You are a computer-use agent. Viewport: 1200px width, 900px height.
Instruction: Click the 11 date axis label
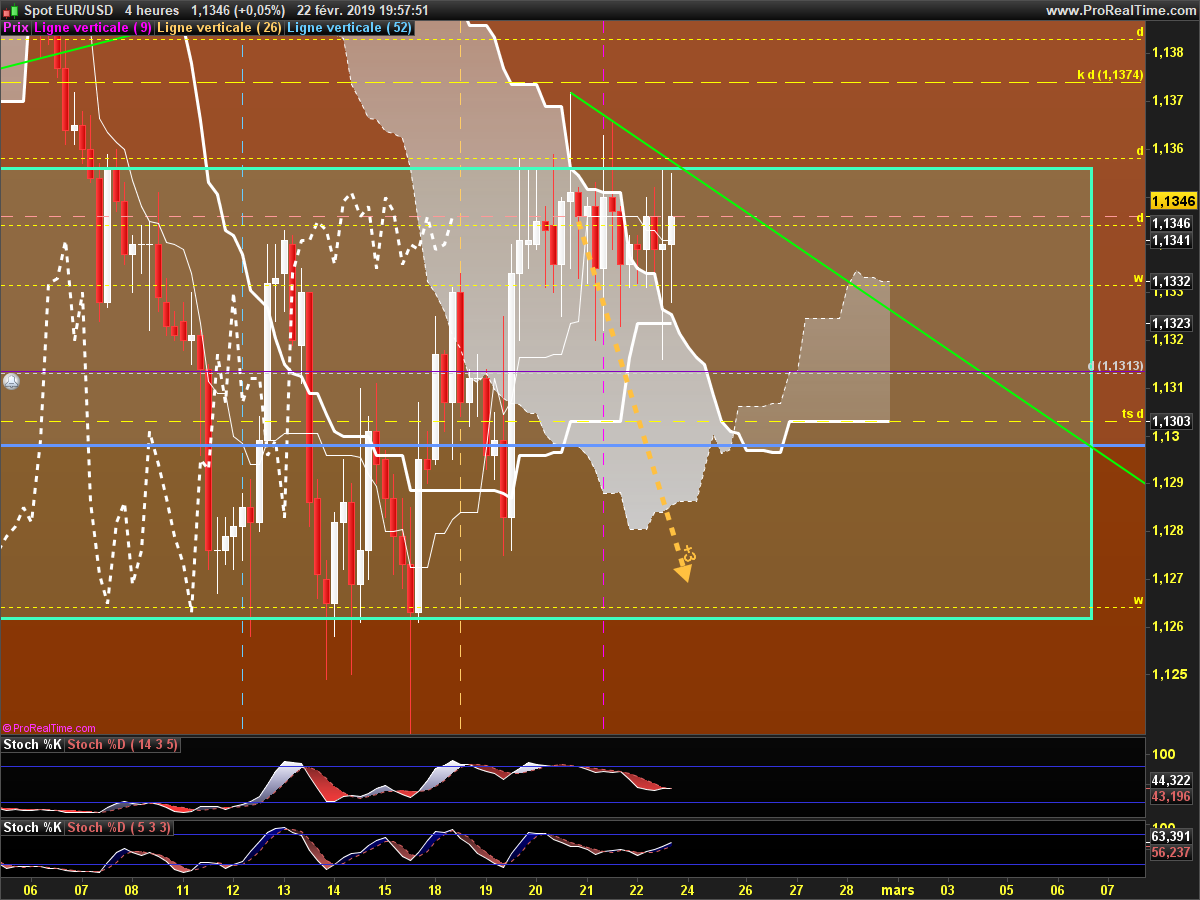[182, 889]
